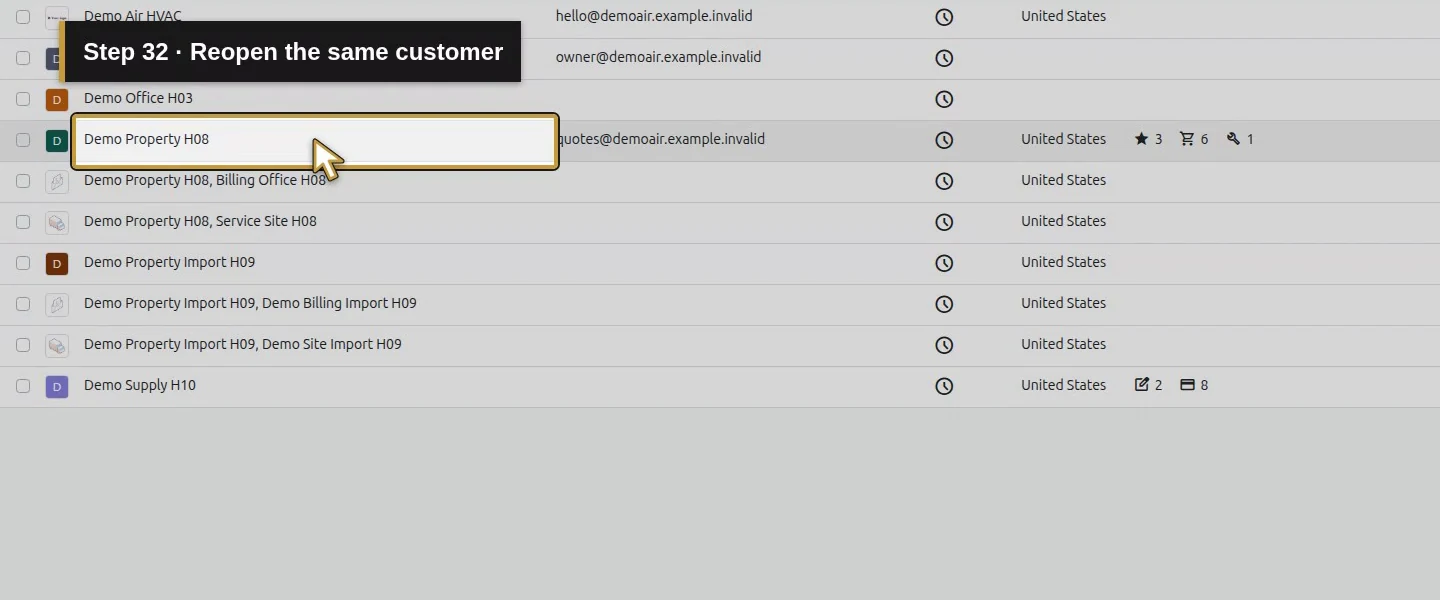Click the invoice address icon for Demo Billing Import H09
The image size is (1440, 600).
[x=57, y=304]
